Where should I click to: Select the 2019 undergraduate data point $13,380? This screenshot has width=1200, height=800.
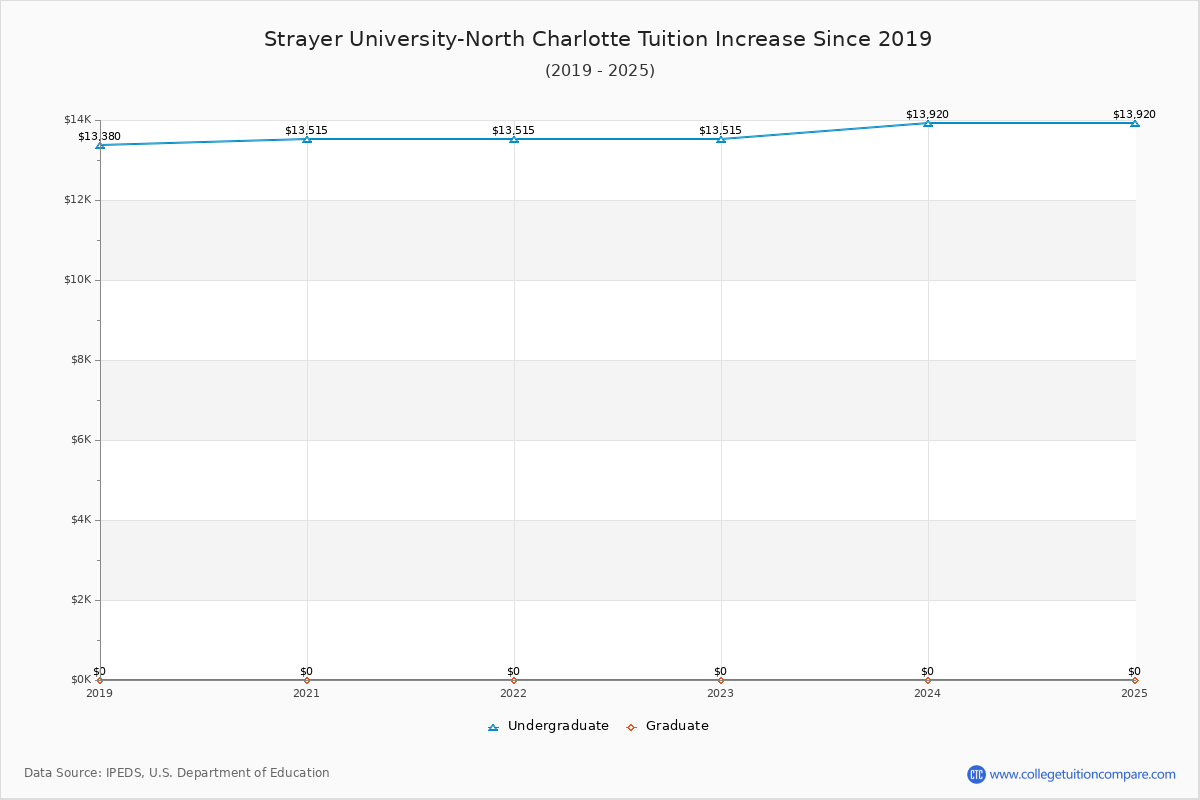pyautogui.click(x=100, y=145)
